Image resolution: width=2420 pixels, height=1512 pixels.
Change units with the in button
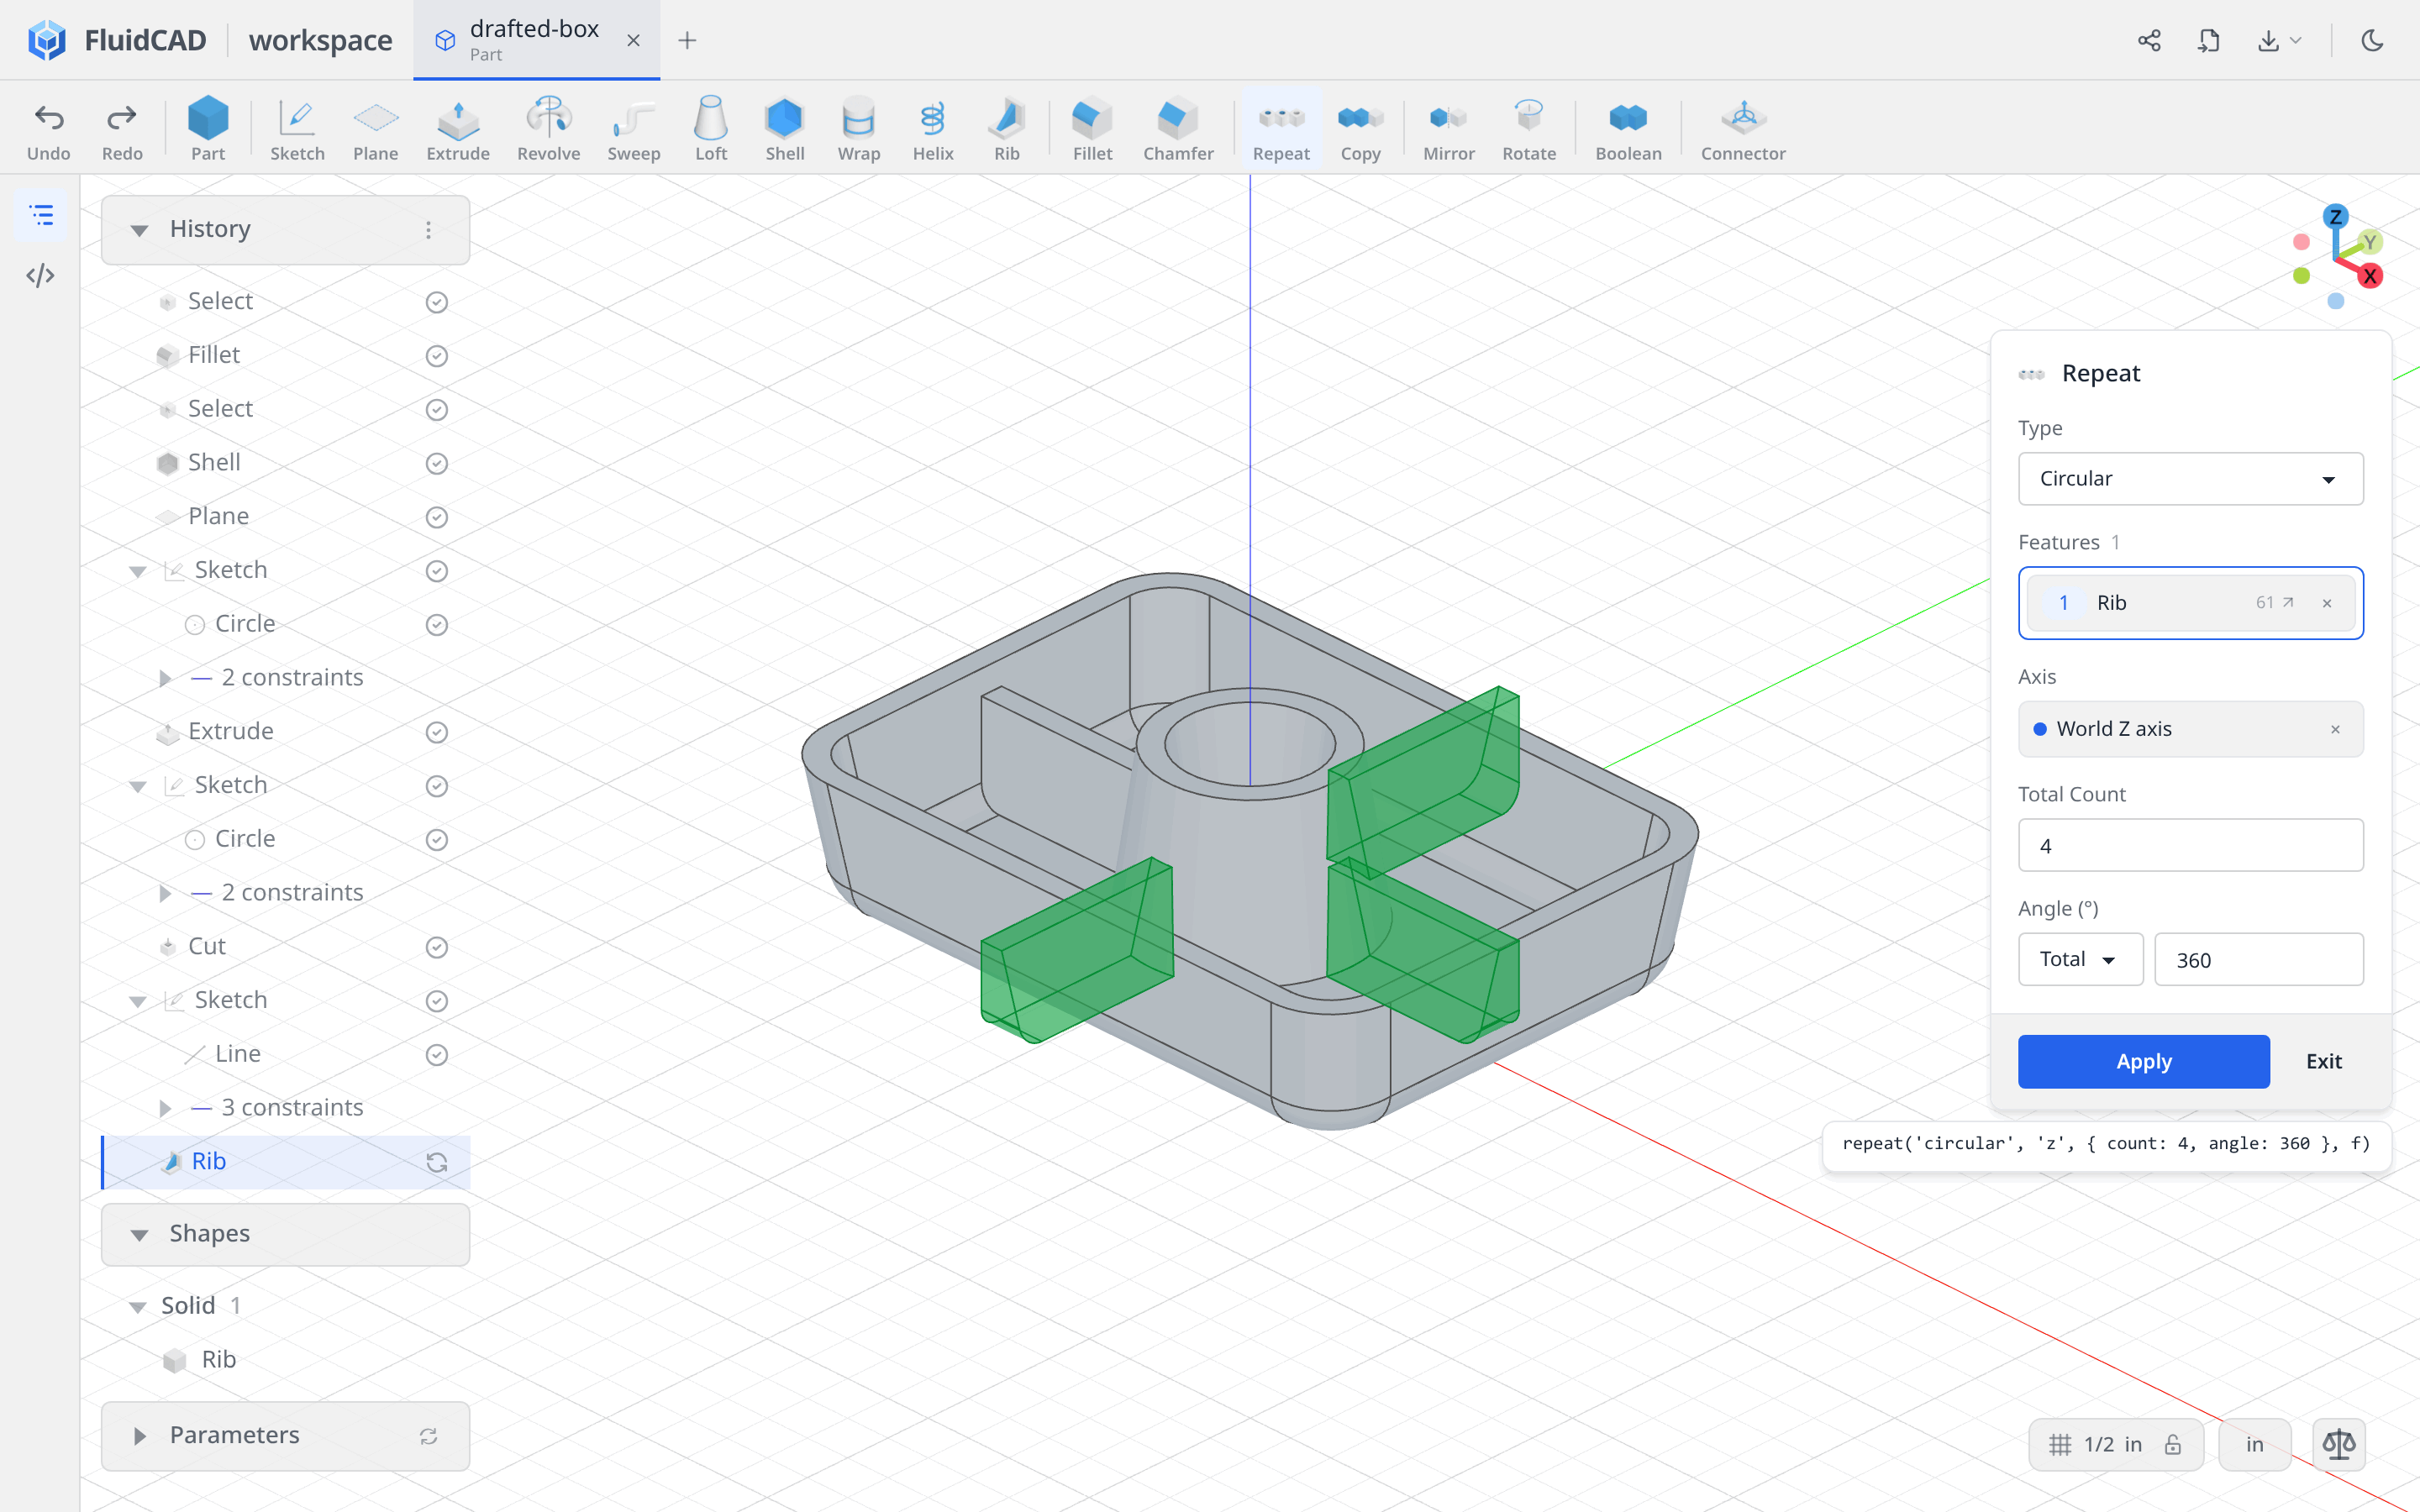click(x=2254, y=1444)
